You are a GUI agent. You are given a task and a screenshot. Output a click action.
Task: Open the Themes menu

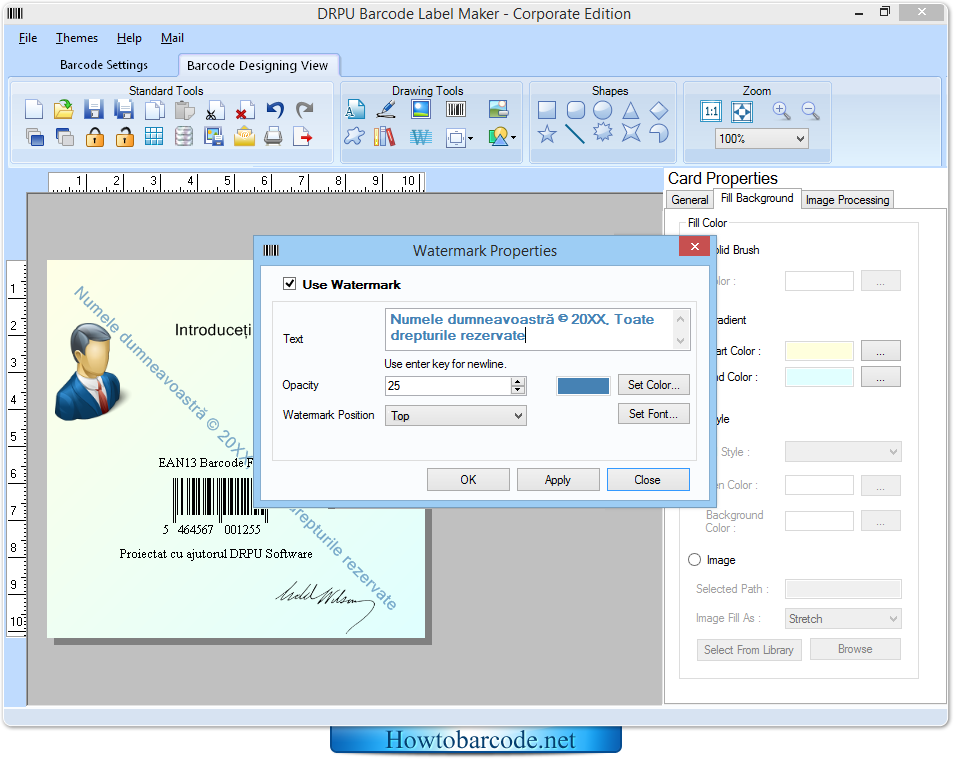[77, 38]
